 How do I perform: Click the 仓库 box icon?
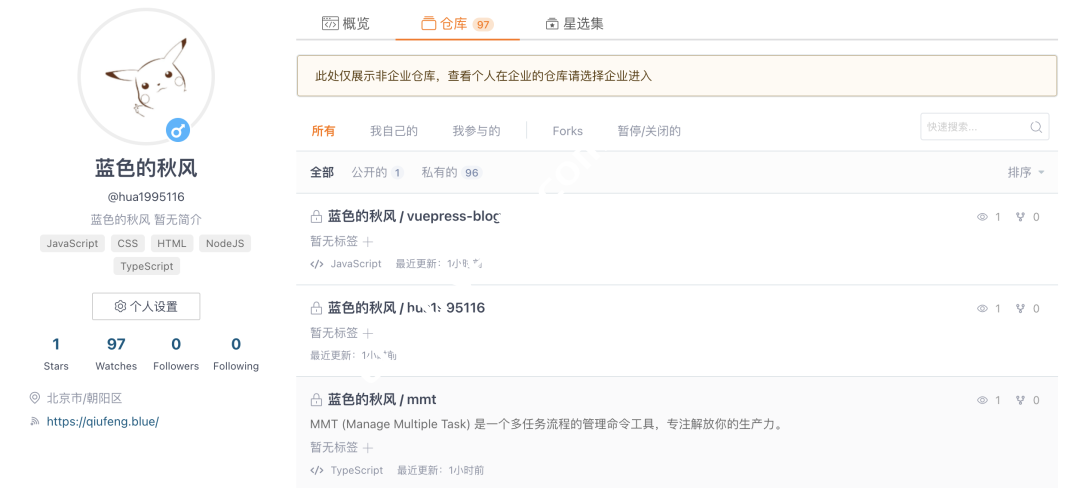click(x=428, y=24)
